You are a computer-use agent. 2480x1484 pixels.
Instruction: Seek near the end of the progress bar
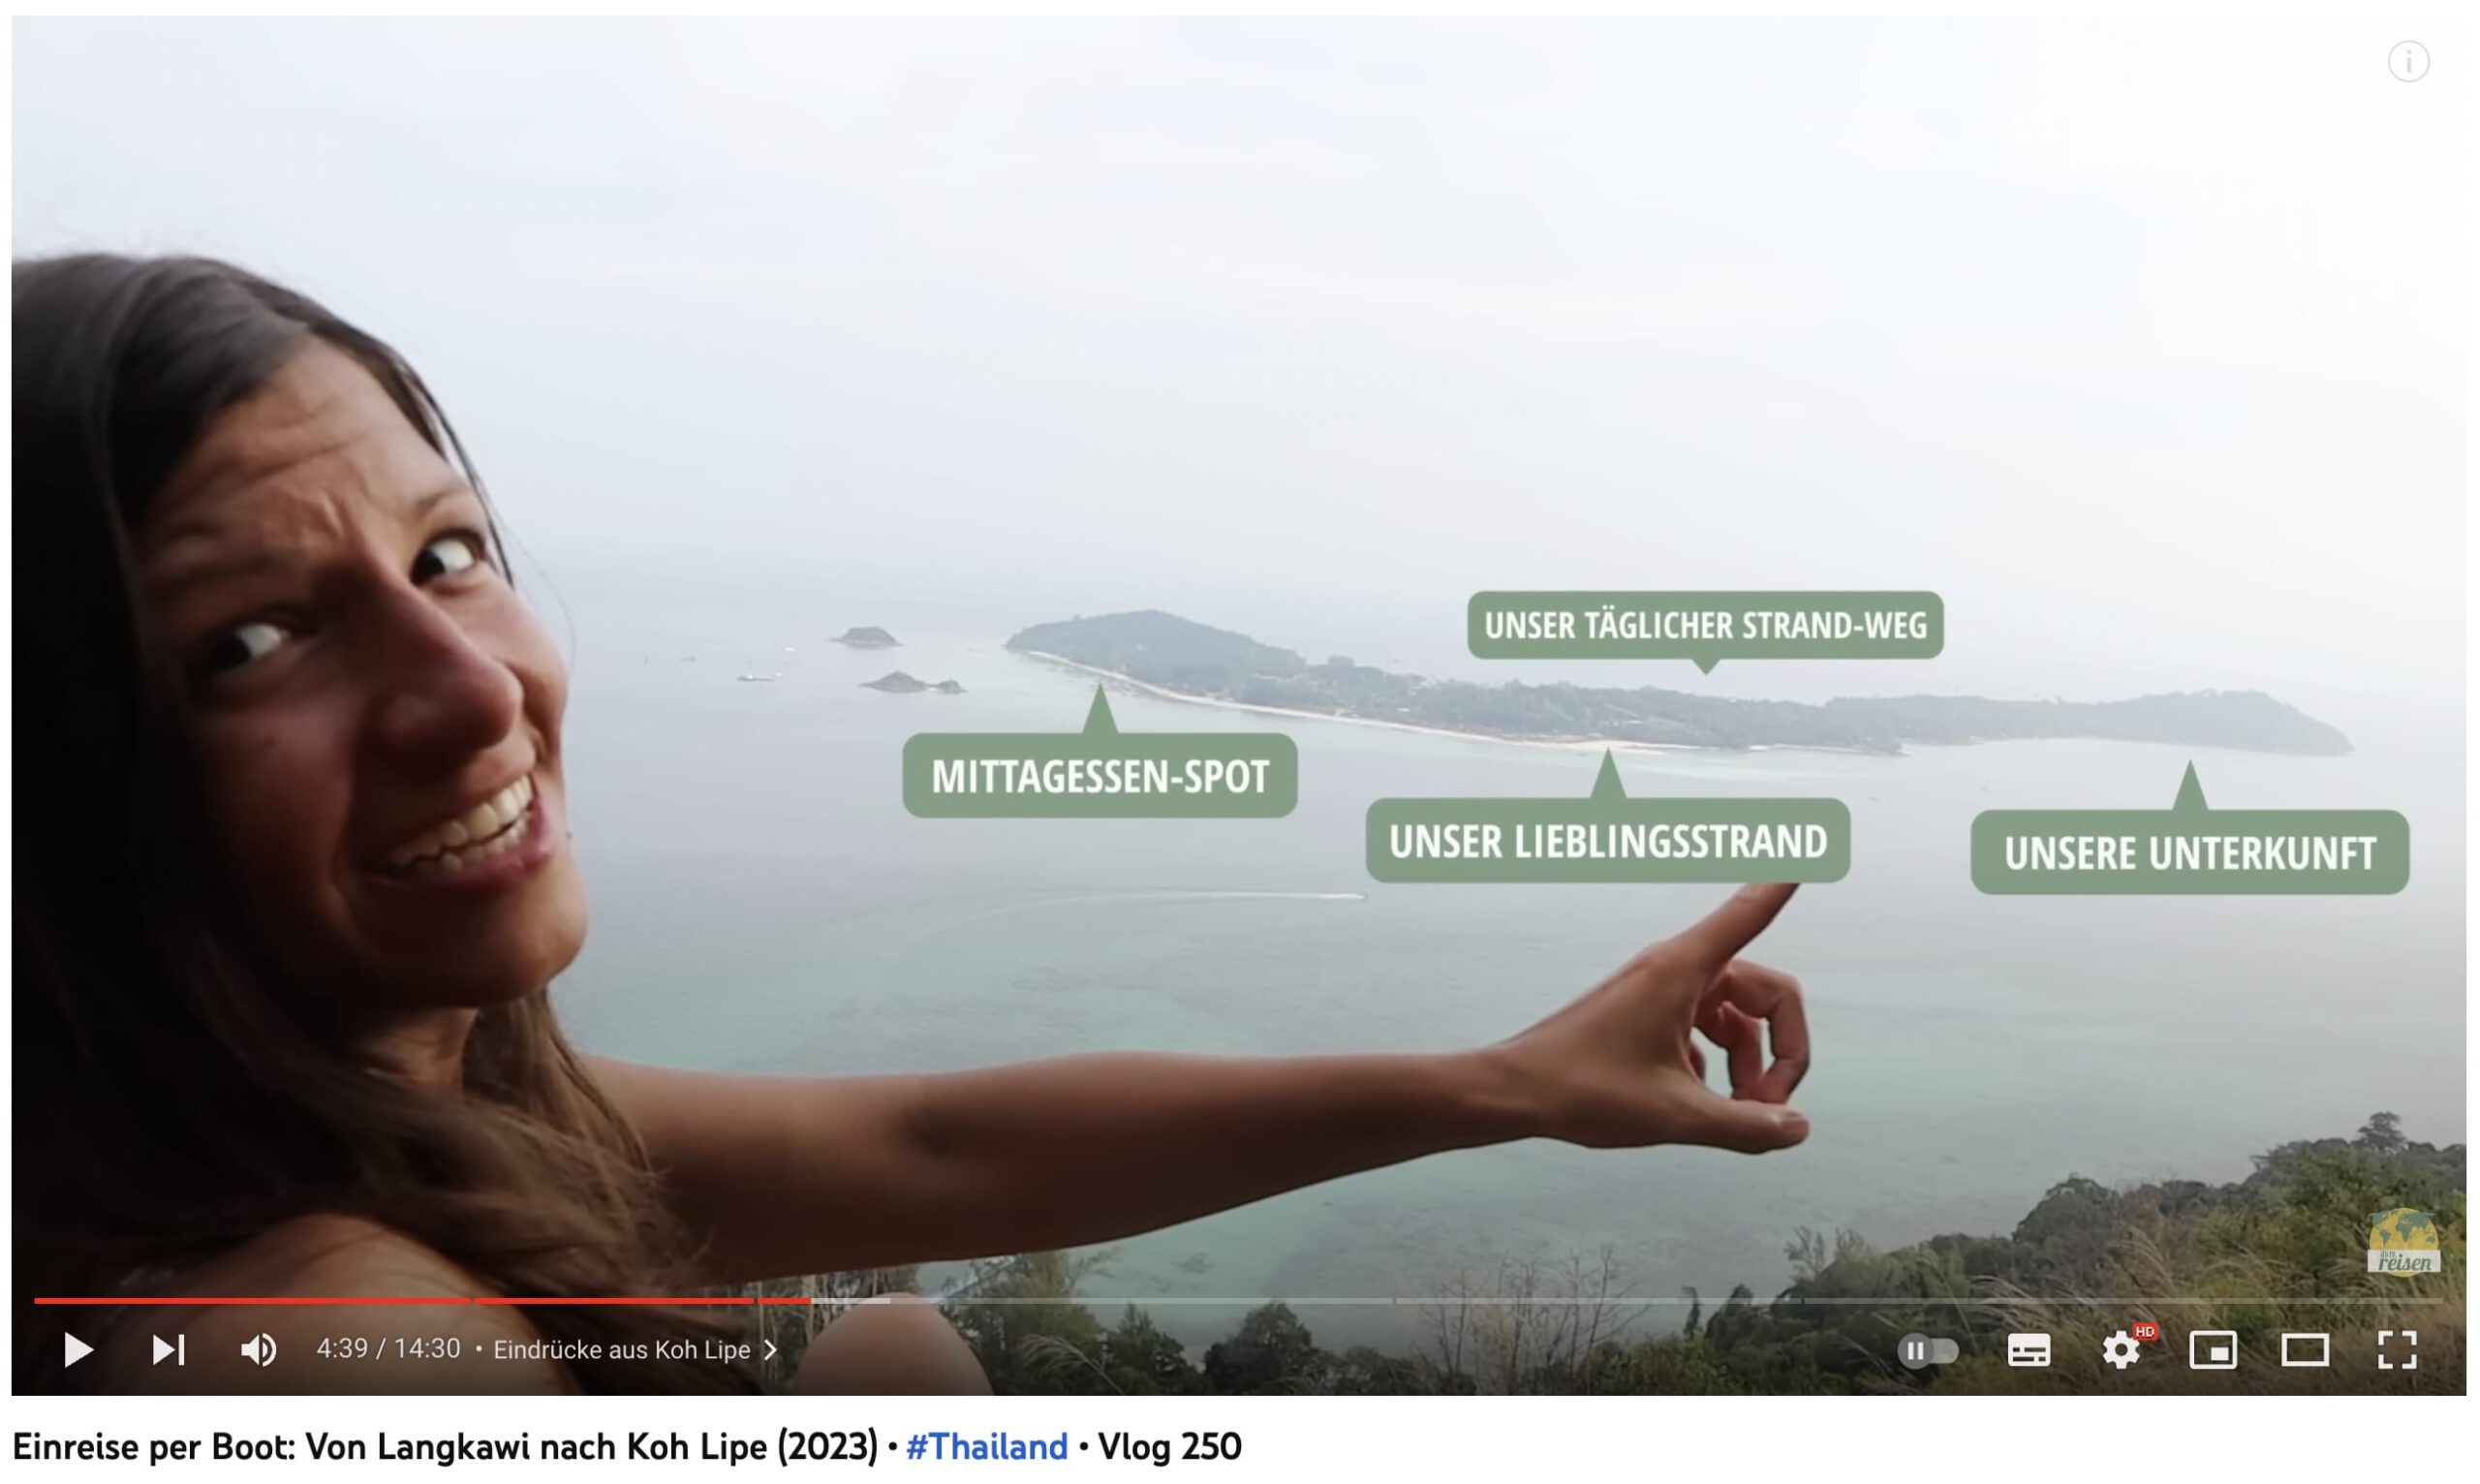2400,1300
